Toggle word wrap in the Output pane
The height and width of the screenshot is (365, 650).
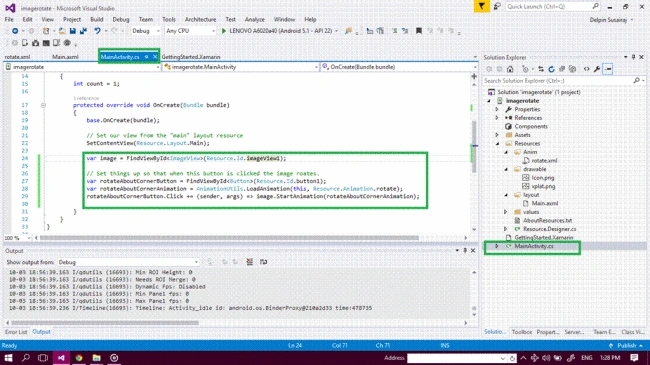[263, 262]
